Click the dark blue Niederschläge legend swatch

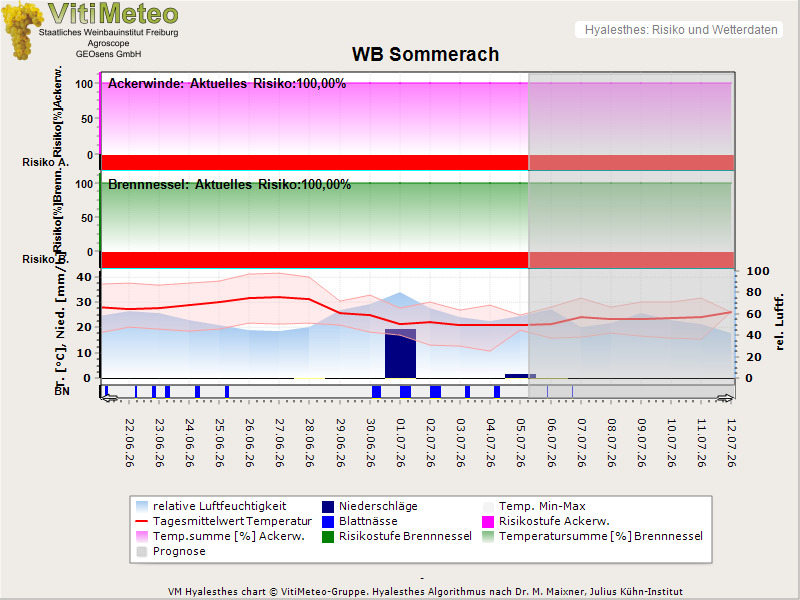[x=328, y=507]
